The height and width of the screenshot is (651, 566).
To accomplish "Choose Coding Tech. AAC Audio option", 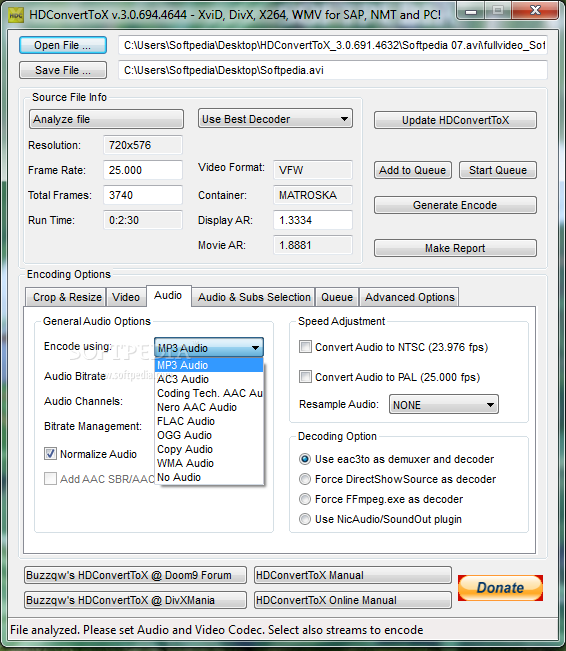I will click(209, 393).
